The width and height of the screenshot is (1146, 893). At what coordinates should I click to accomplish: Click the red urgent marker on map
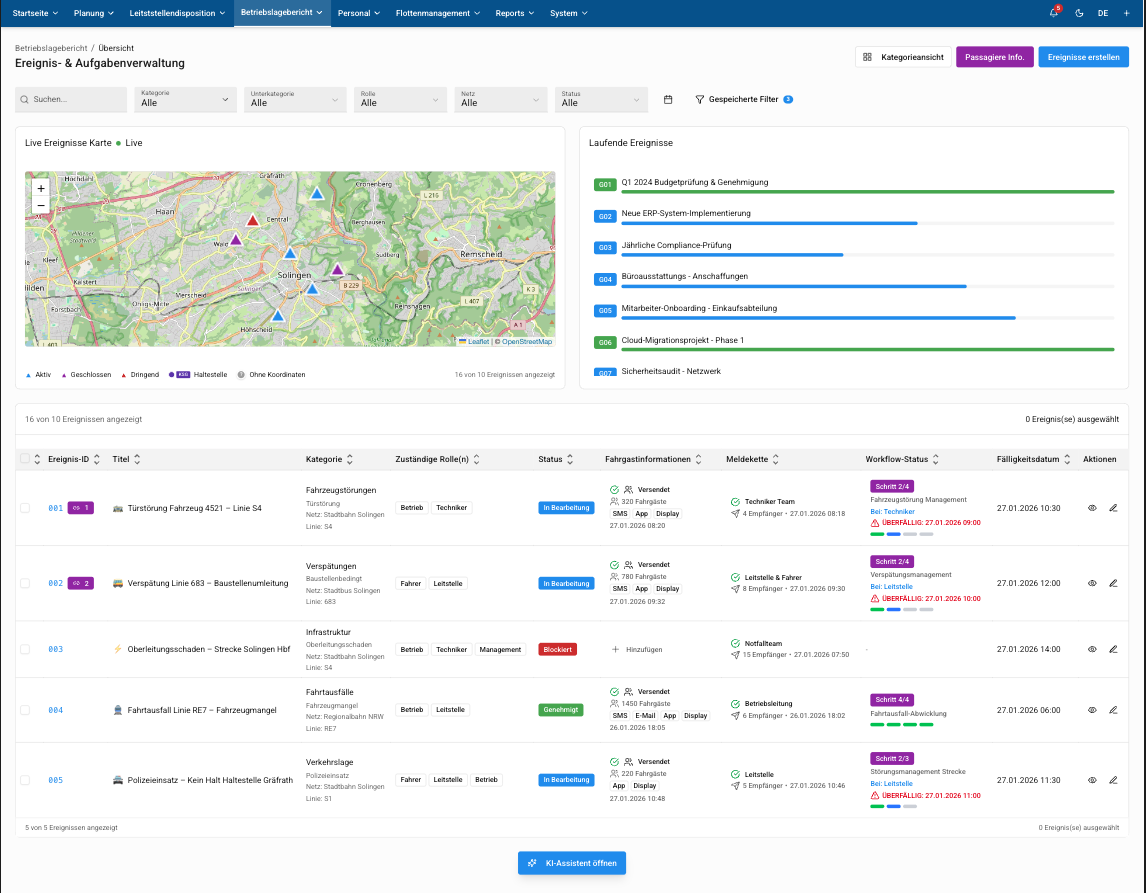(x=252, y=220)
